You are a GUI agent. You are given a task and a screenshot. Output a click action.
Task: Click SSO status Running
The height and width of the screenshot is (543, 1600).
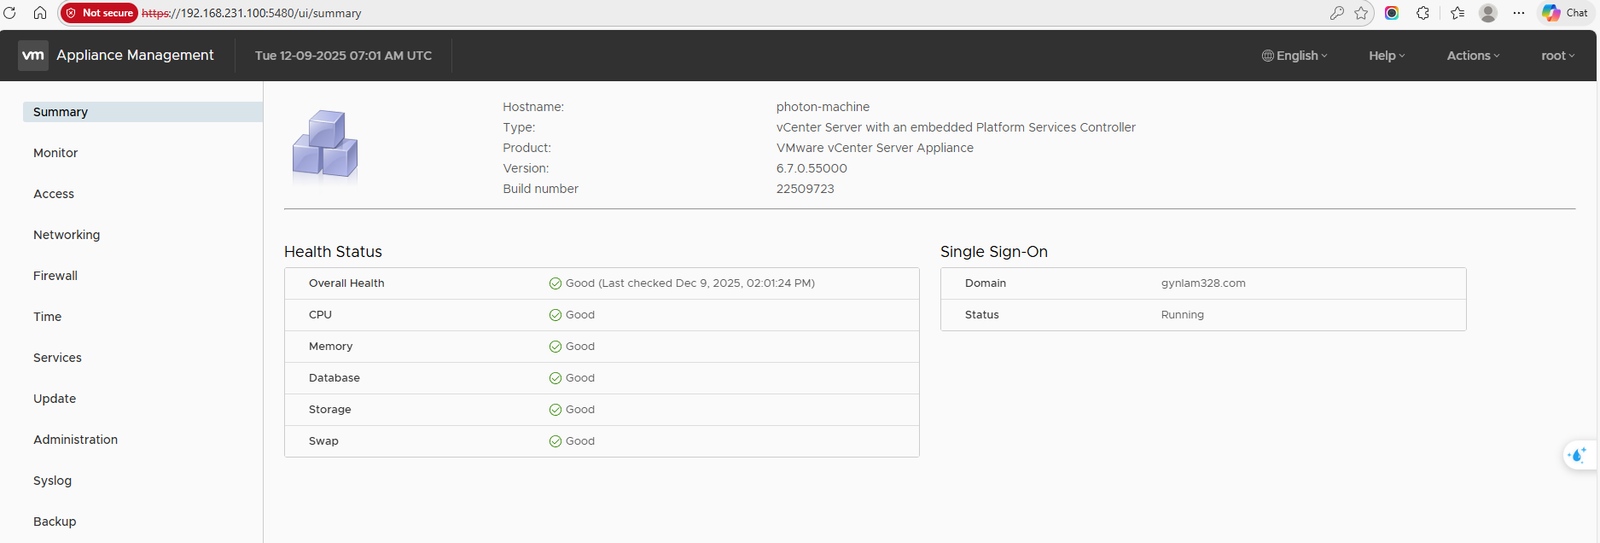click(x=1182, y=315)
